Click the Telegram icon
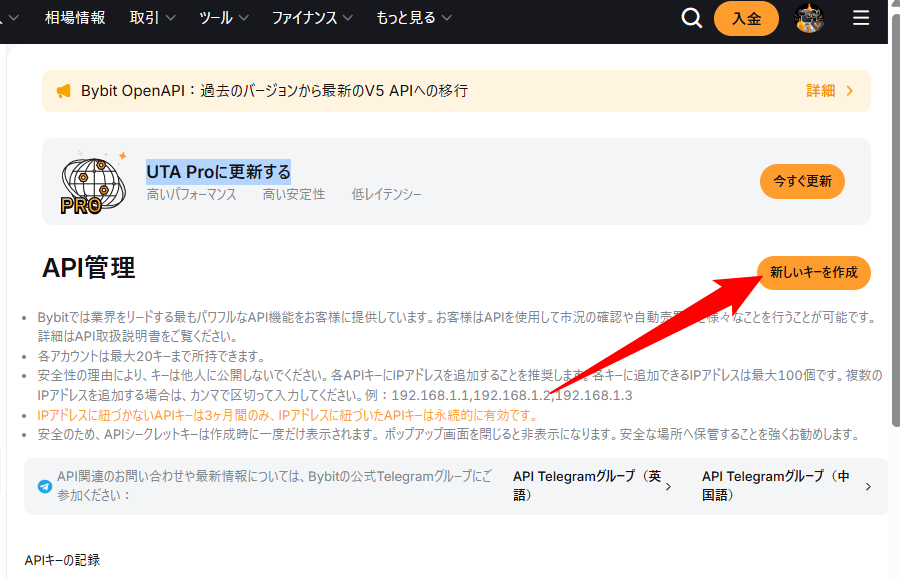The image size is (900, 578). coord(44,487)
